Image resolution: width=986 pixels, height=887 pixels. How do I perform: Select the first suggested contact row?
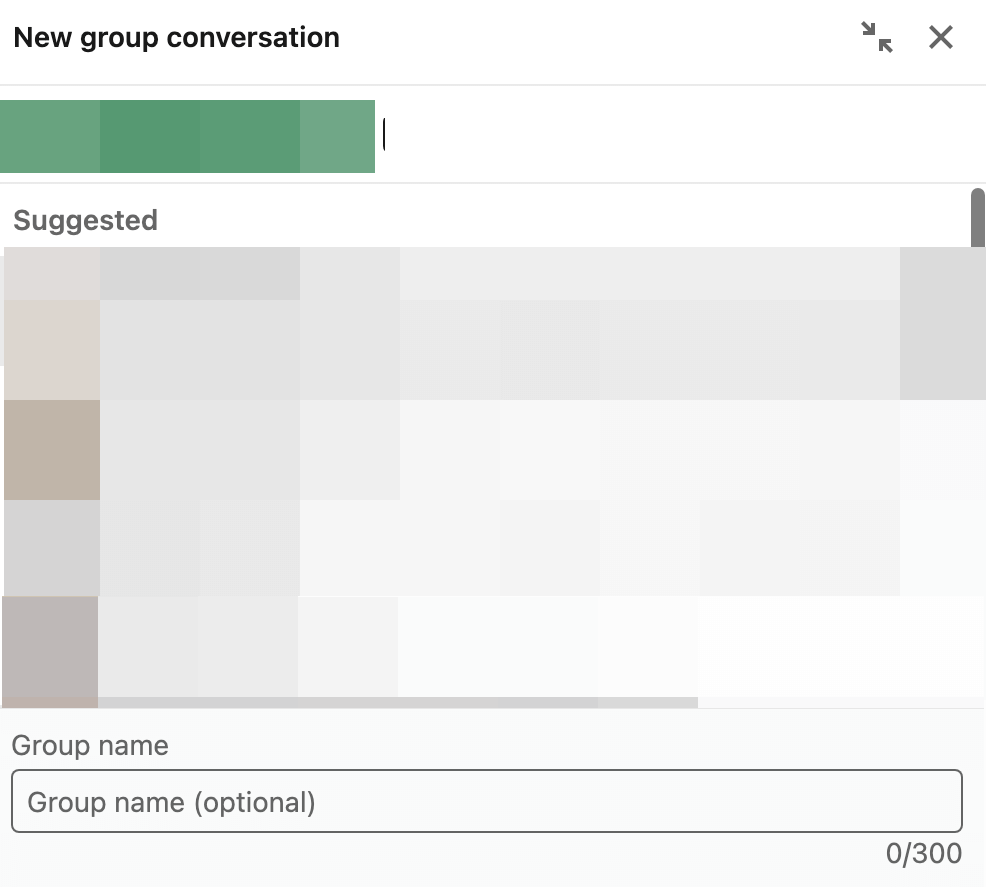494,273
